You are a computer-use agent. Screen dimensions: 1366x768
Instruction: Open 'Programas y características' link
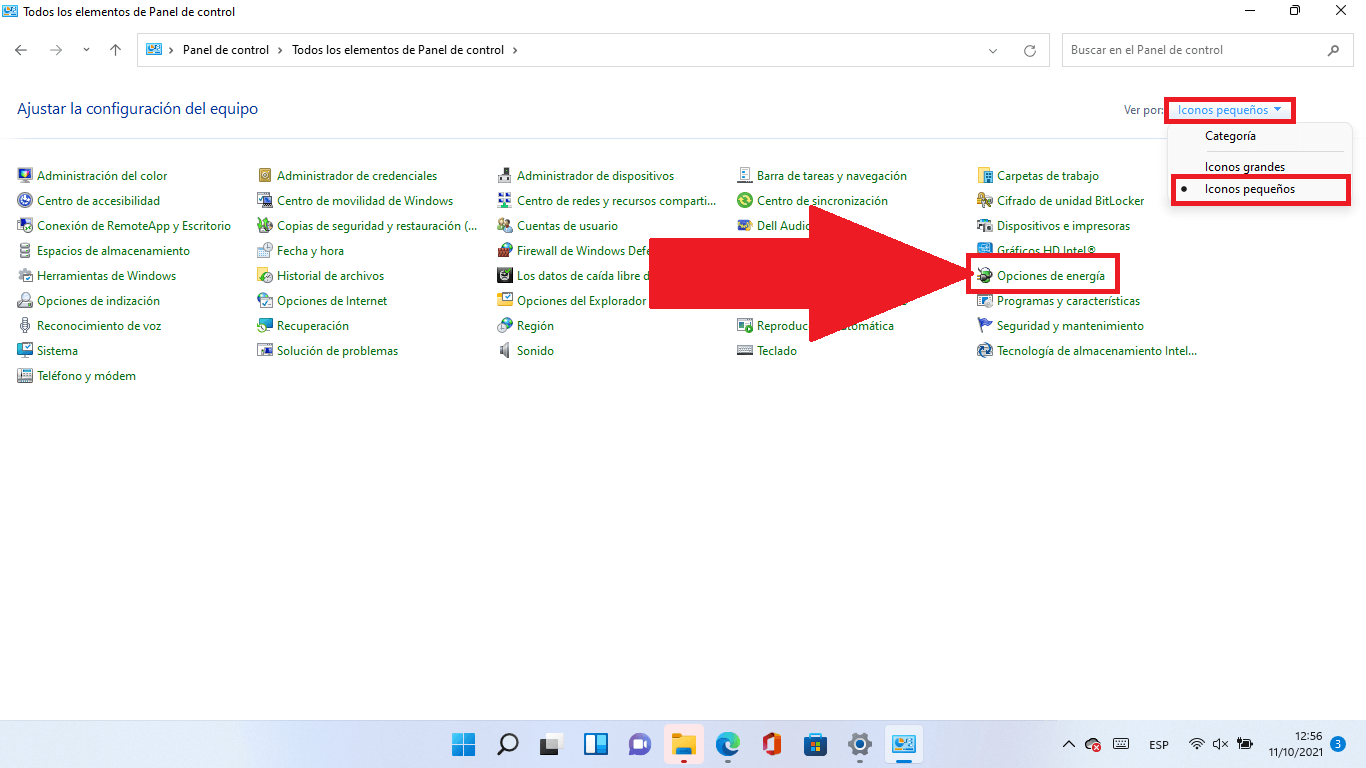1068,301
